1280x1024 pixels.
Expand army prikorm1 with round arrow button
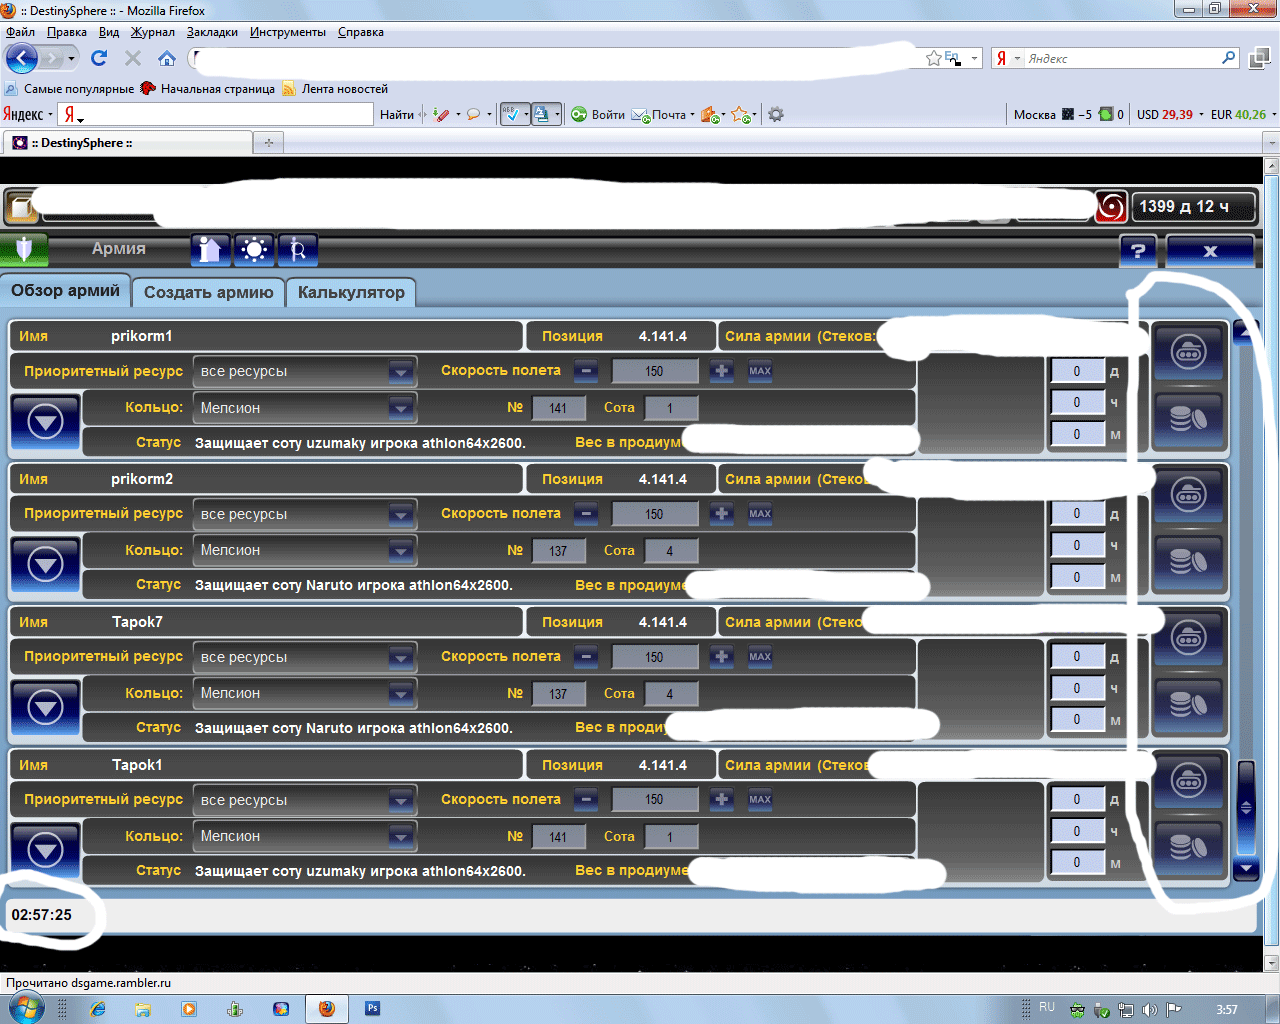45,423
